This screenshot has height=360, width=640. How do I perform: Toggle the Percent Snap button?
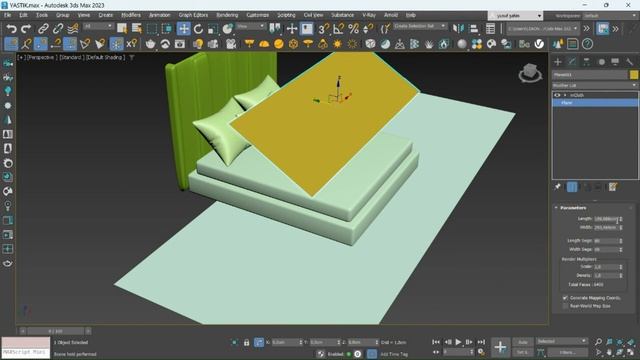(x=353, y=29)
